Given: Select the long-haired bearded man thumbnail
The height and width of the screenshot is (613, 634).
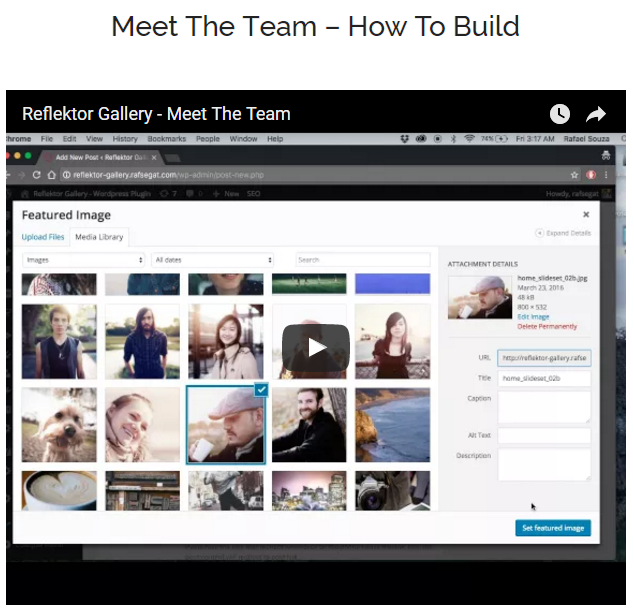Looking at the screenshot, I should click(142, 342).
